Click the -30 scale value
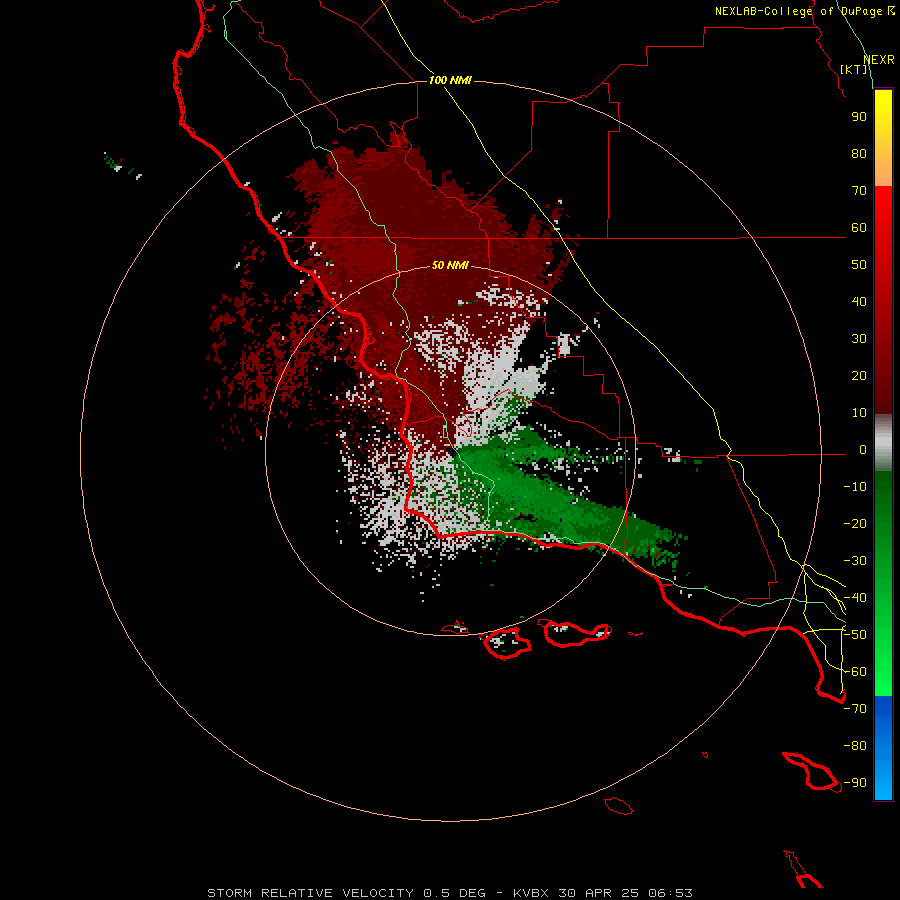900x900 pixels. pyautogui.click(x=855, y=561)
